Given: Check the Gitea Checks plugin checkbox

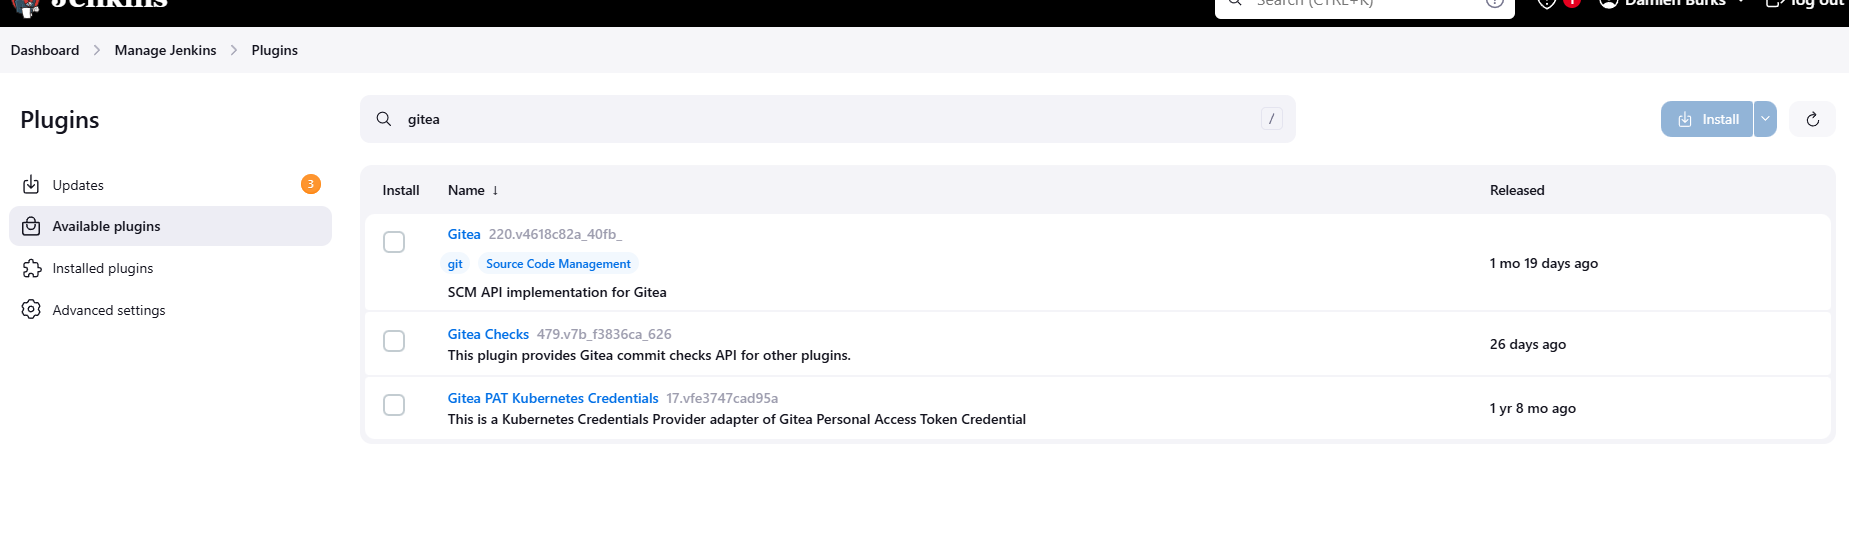Looking at the screenshot, I should (394, 341).
